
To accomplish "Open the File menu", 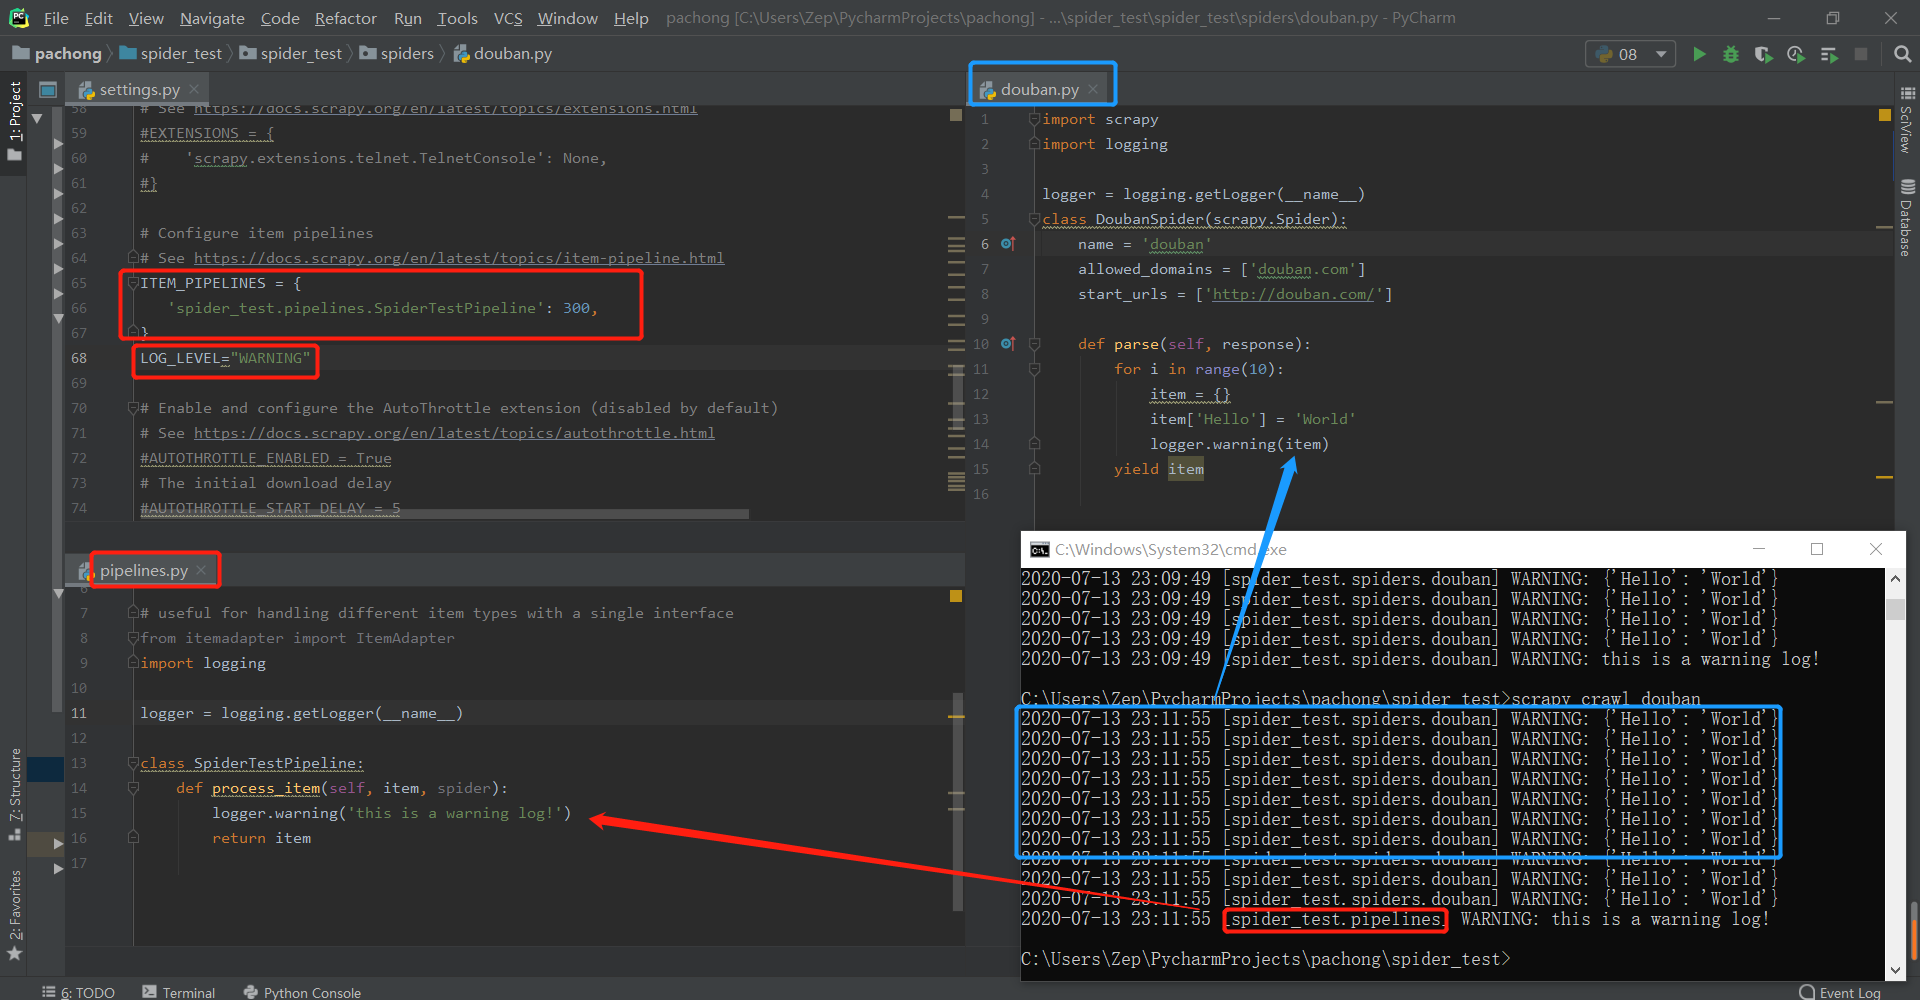I will [x=56, y=18].
